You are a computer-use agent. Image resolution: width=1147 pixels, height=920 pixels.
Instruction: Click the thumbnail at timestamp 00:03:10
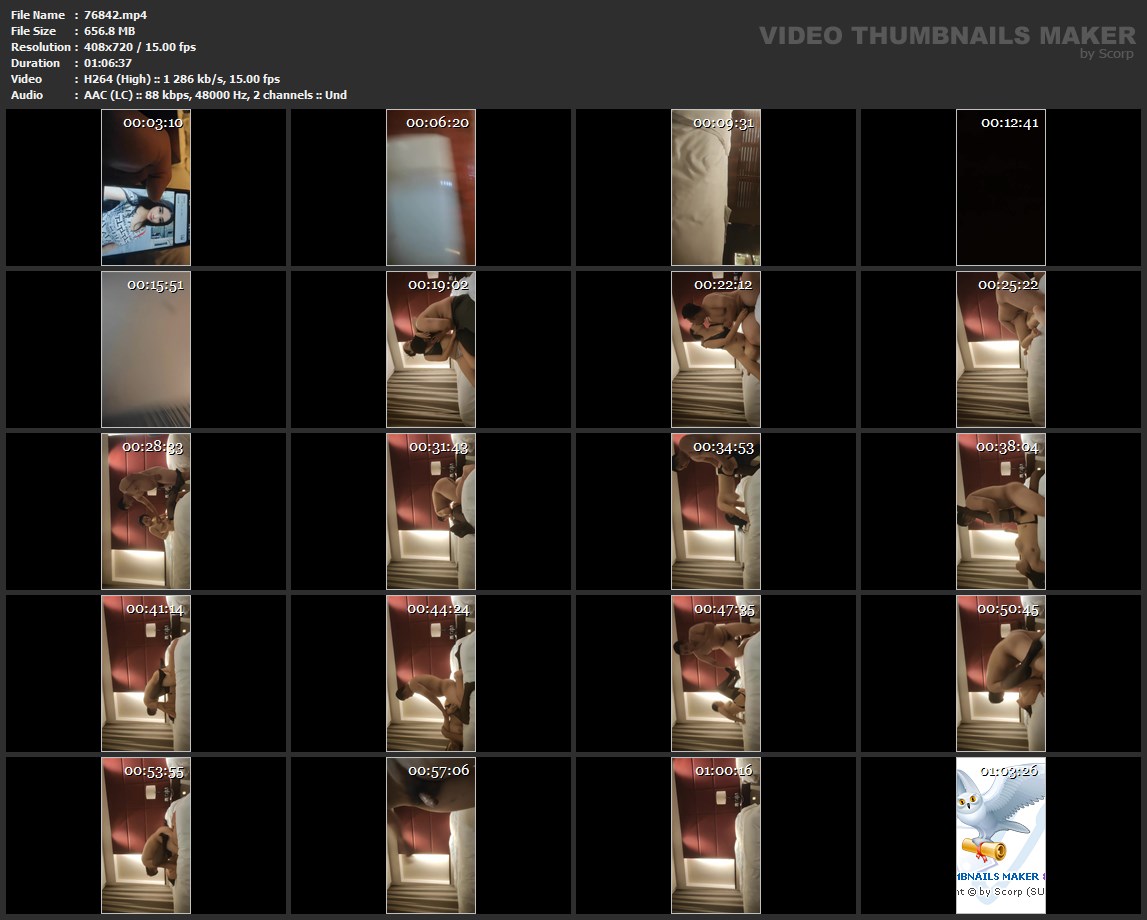[146, 187]
